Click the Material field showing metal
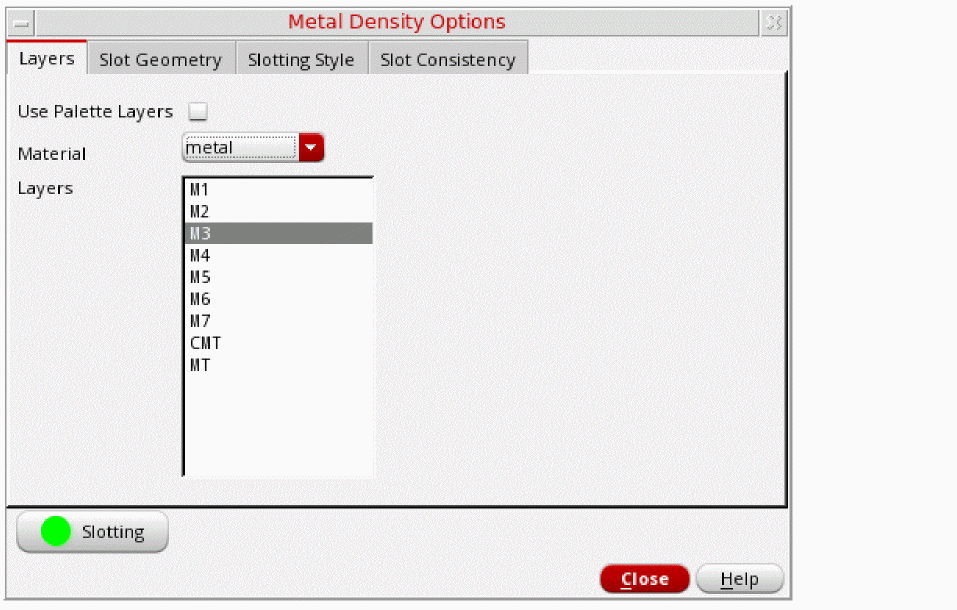The width and height of the screenshot is (957, 610). click(x=240, y=148)
